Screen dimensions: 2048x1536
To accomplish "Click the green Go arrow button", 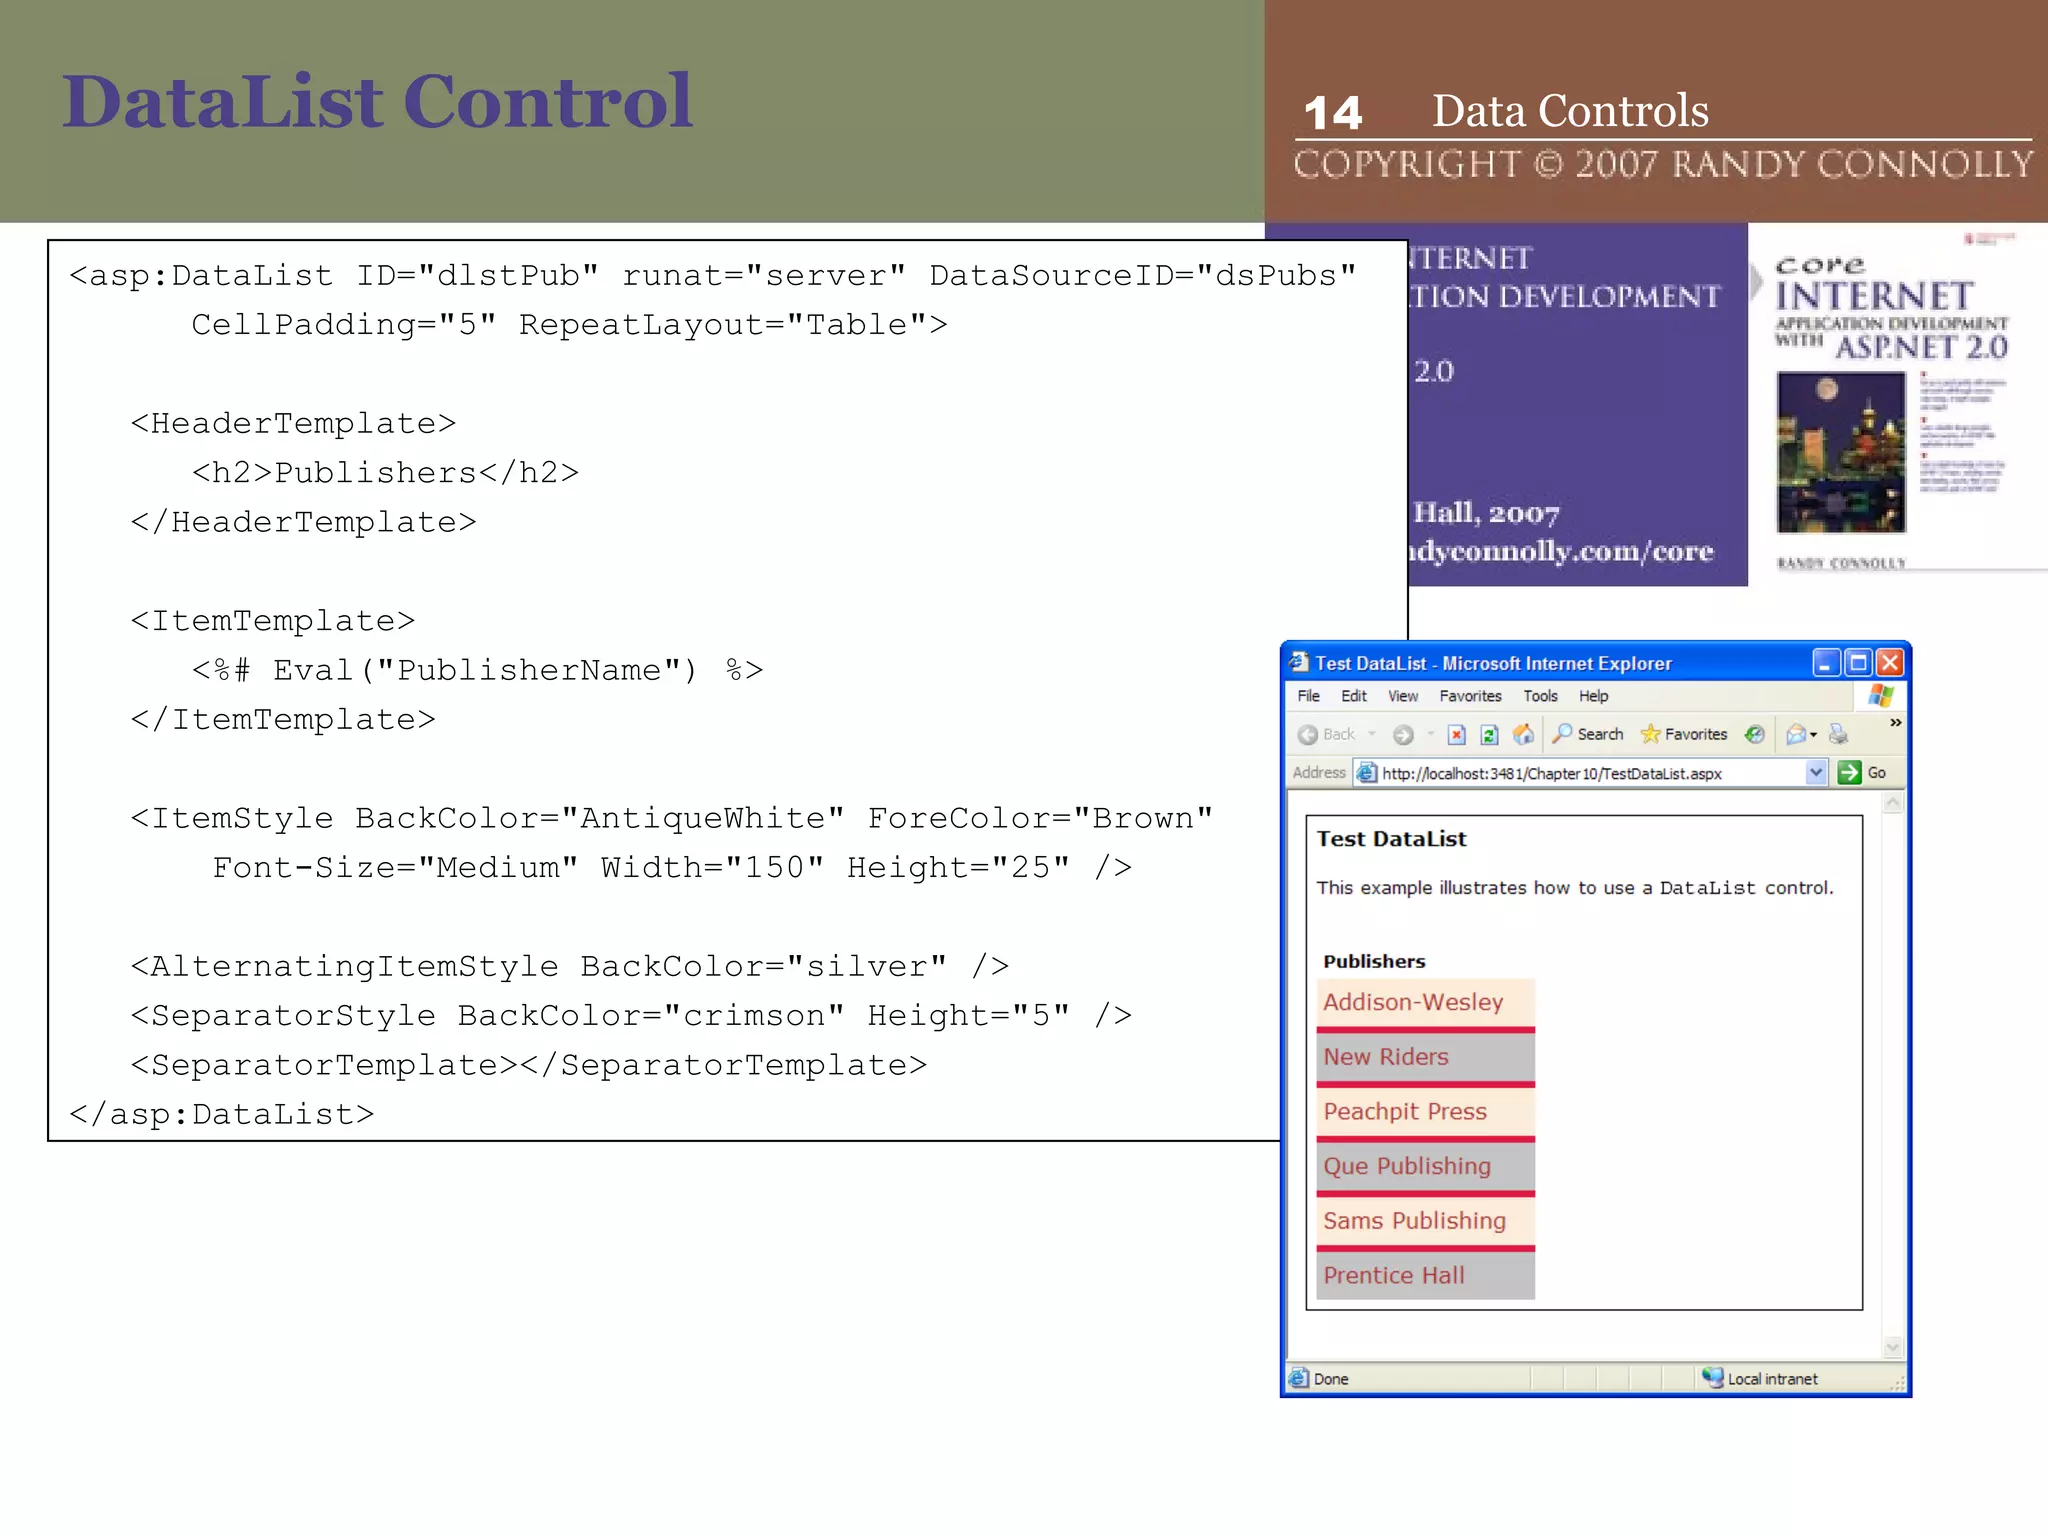I will (1849, 773).
